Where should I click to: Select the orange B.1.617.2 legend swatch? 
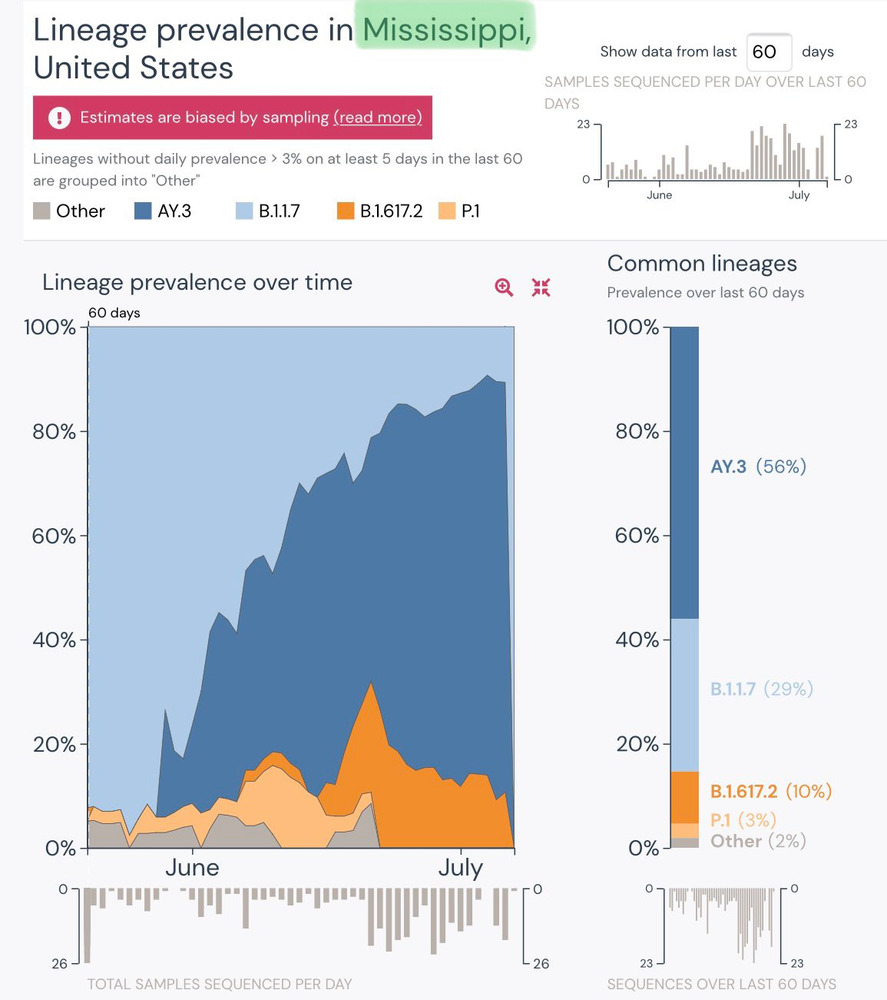click(x=345, y=211)
